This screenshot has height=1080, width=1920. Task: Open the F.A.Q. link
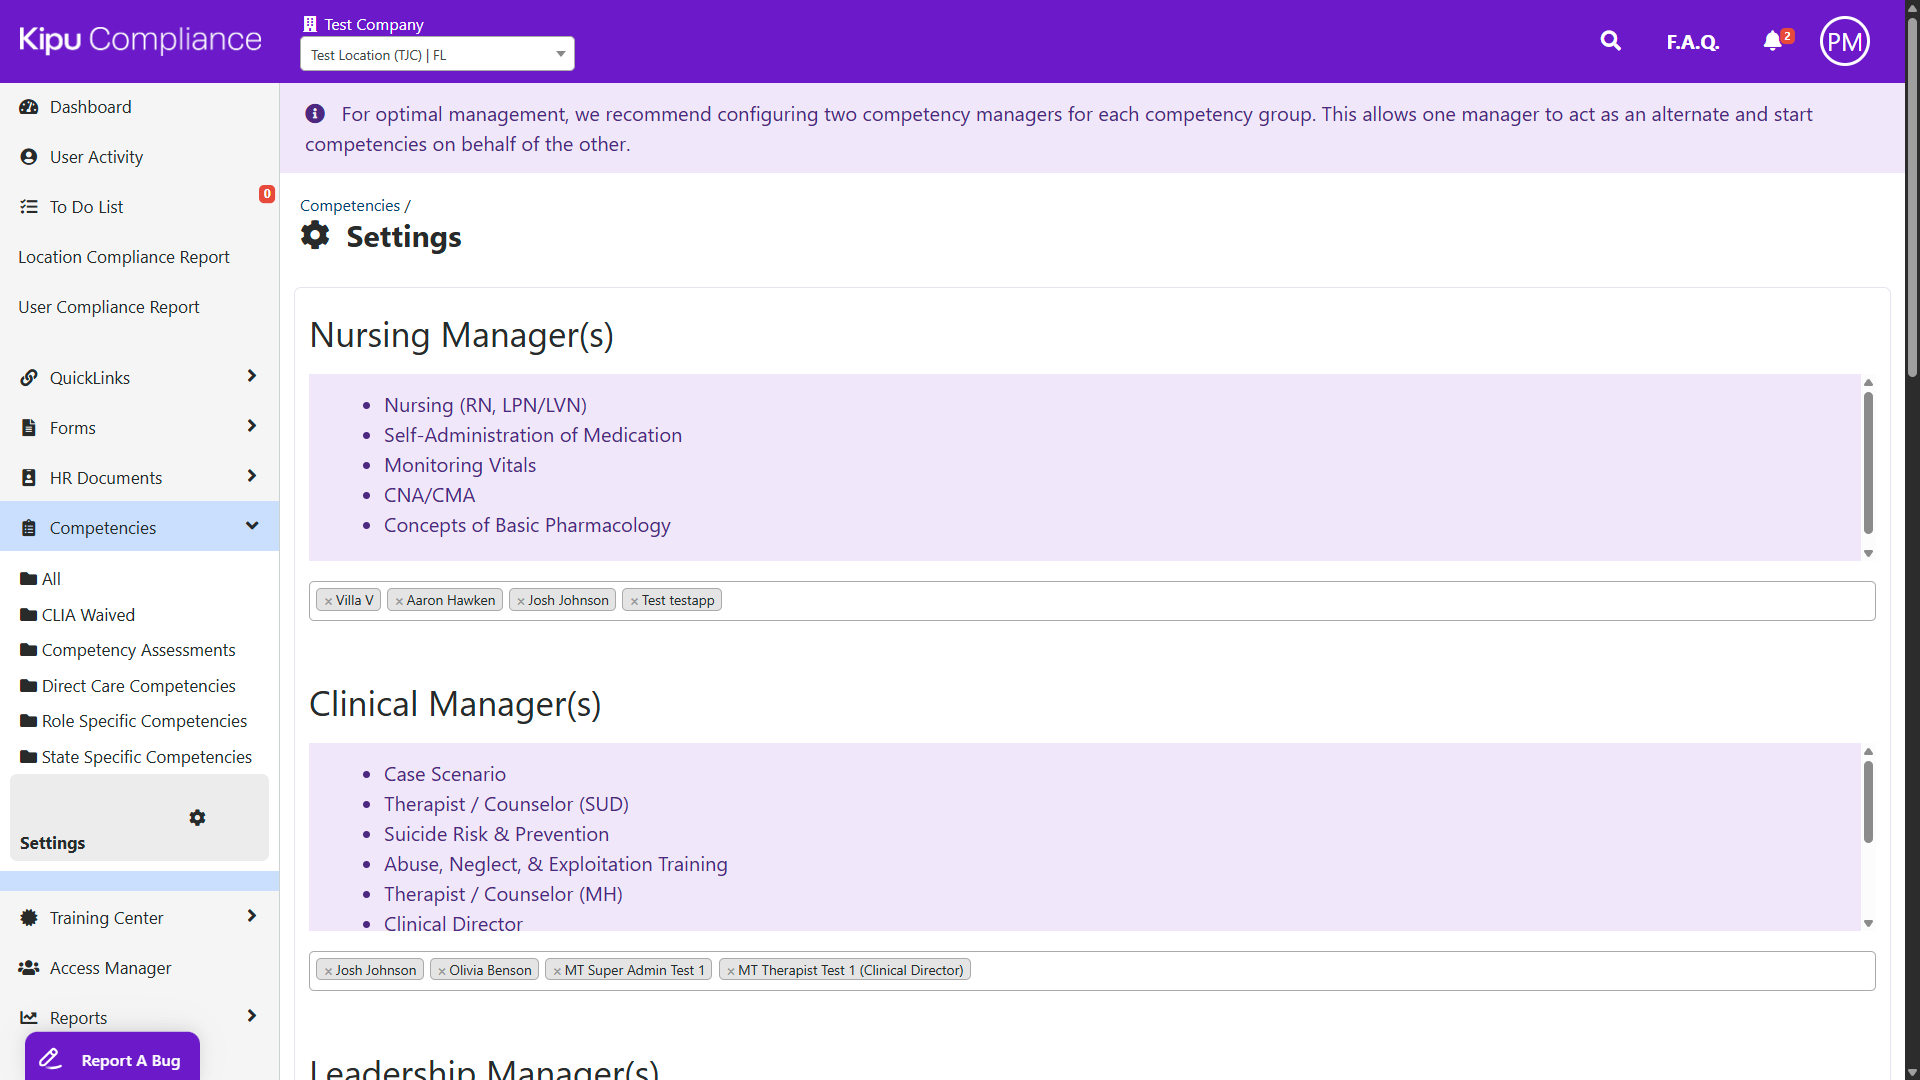coord(1692,42)
